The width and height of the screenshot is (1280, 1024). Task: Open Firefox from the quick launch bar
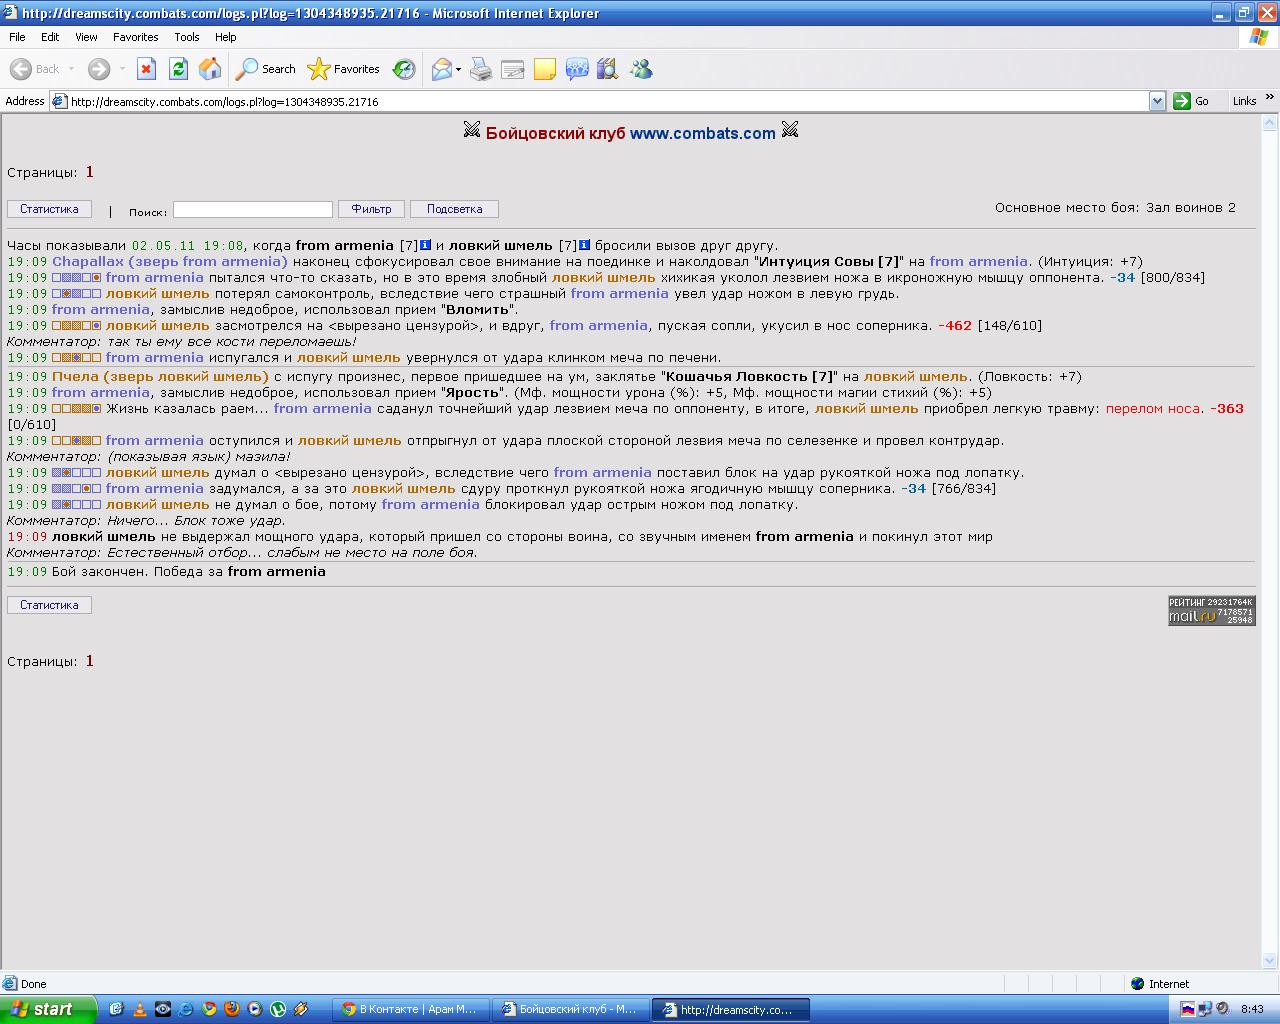point(232,1009)
